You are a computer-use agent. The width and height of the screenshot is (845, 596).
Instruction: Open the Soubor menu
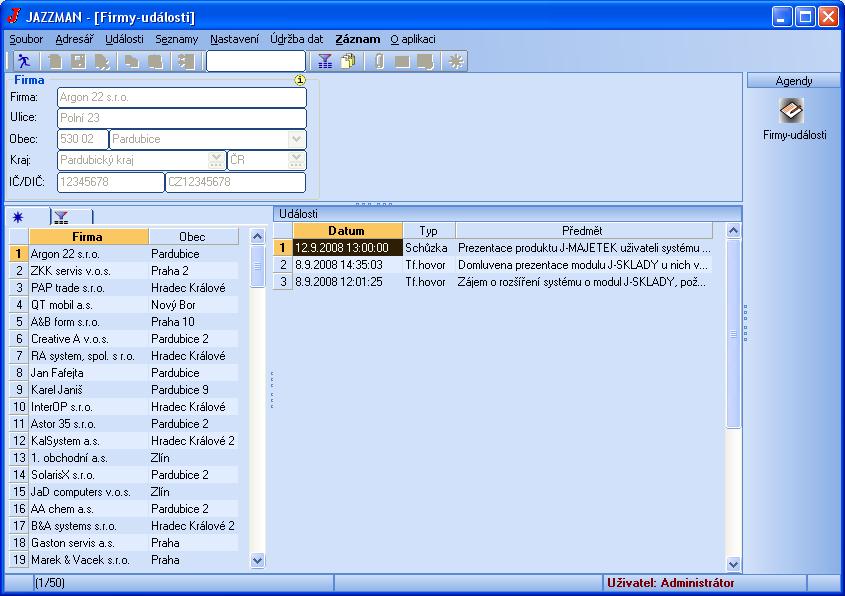(x=26, y=39)
